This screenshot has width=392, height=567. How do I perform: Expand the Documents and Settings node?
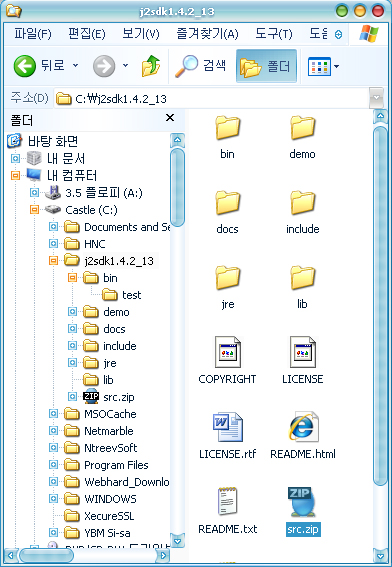point(53,227)
